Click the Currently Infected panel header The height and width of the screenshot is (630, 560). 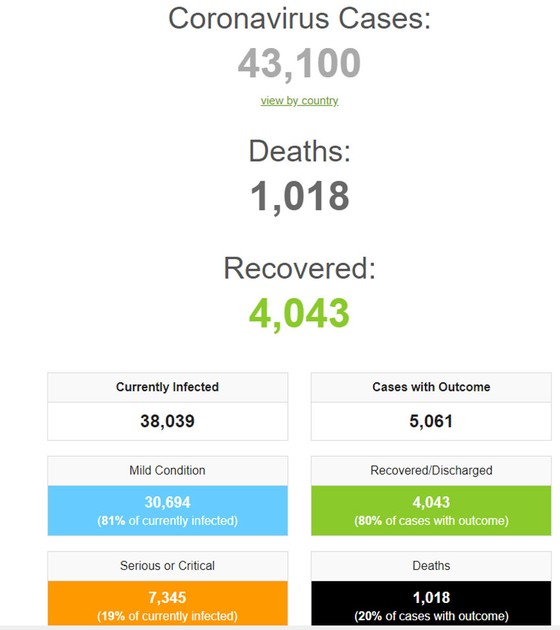point(168,387)
